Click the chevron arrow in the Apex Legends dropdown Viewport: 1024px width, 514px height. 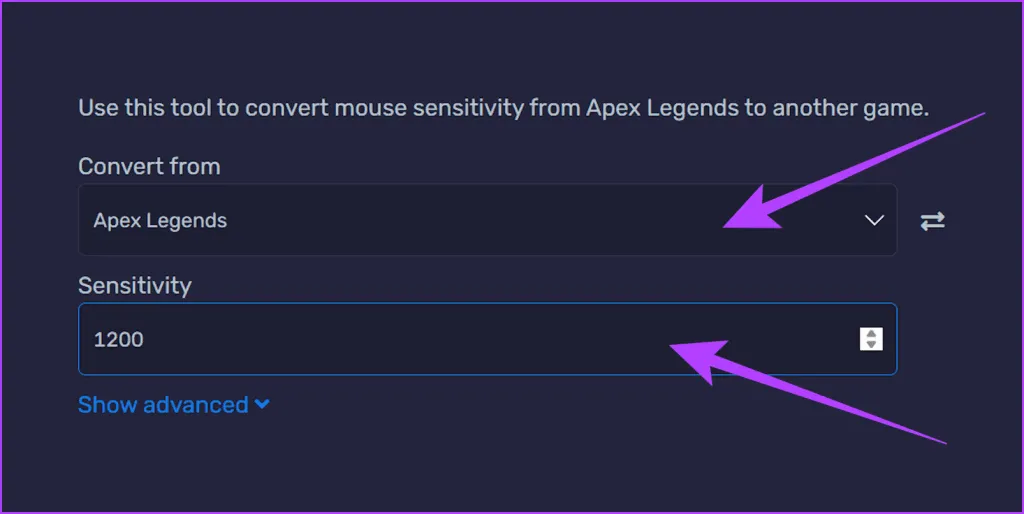pos(874,221)
